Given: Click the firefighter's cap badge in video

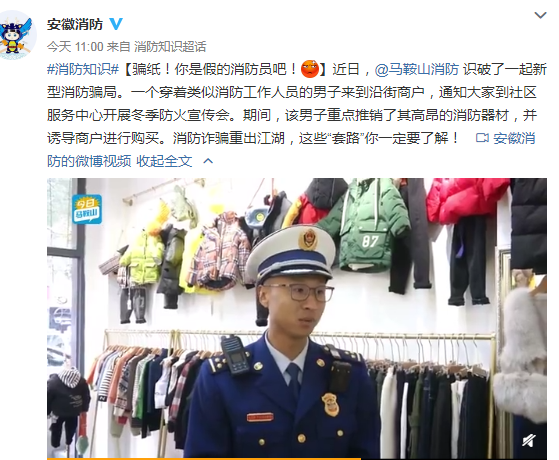Looking at the screenshot, I should click(309, 238).
